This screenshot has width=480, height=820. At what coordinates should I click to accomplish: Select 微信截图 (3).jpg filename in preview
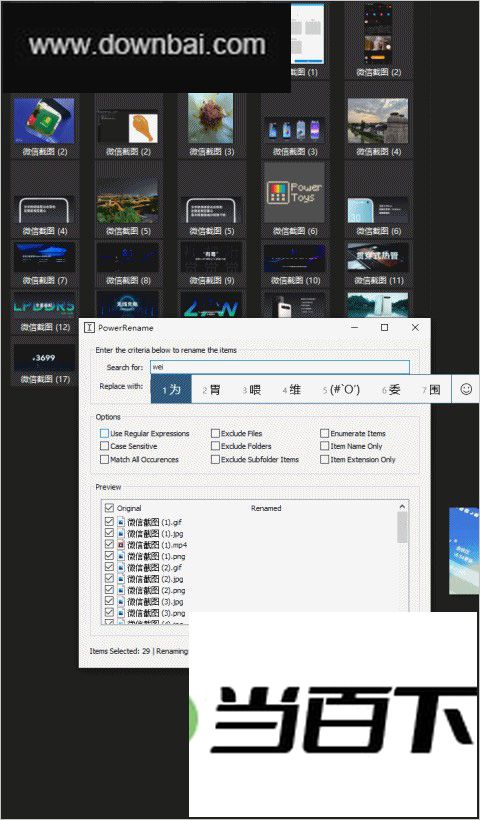click(155, 601)
